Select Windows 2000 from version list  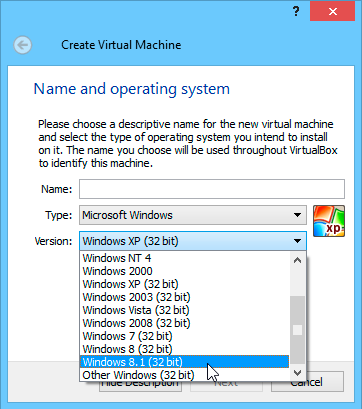point(184,271)
